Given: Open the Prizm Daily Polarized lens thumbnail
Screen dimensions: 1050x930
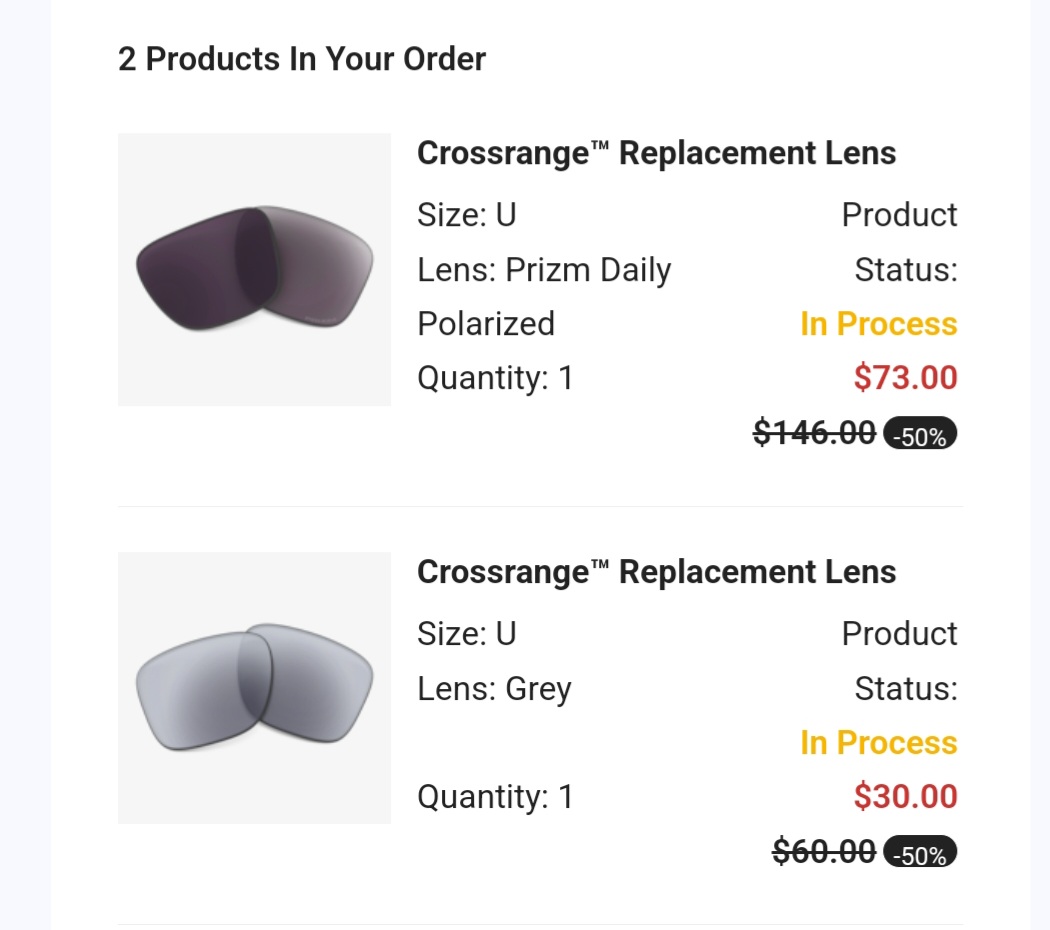Looking at the screenshot, I should (254, 269).
